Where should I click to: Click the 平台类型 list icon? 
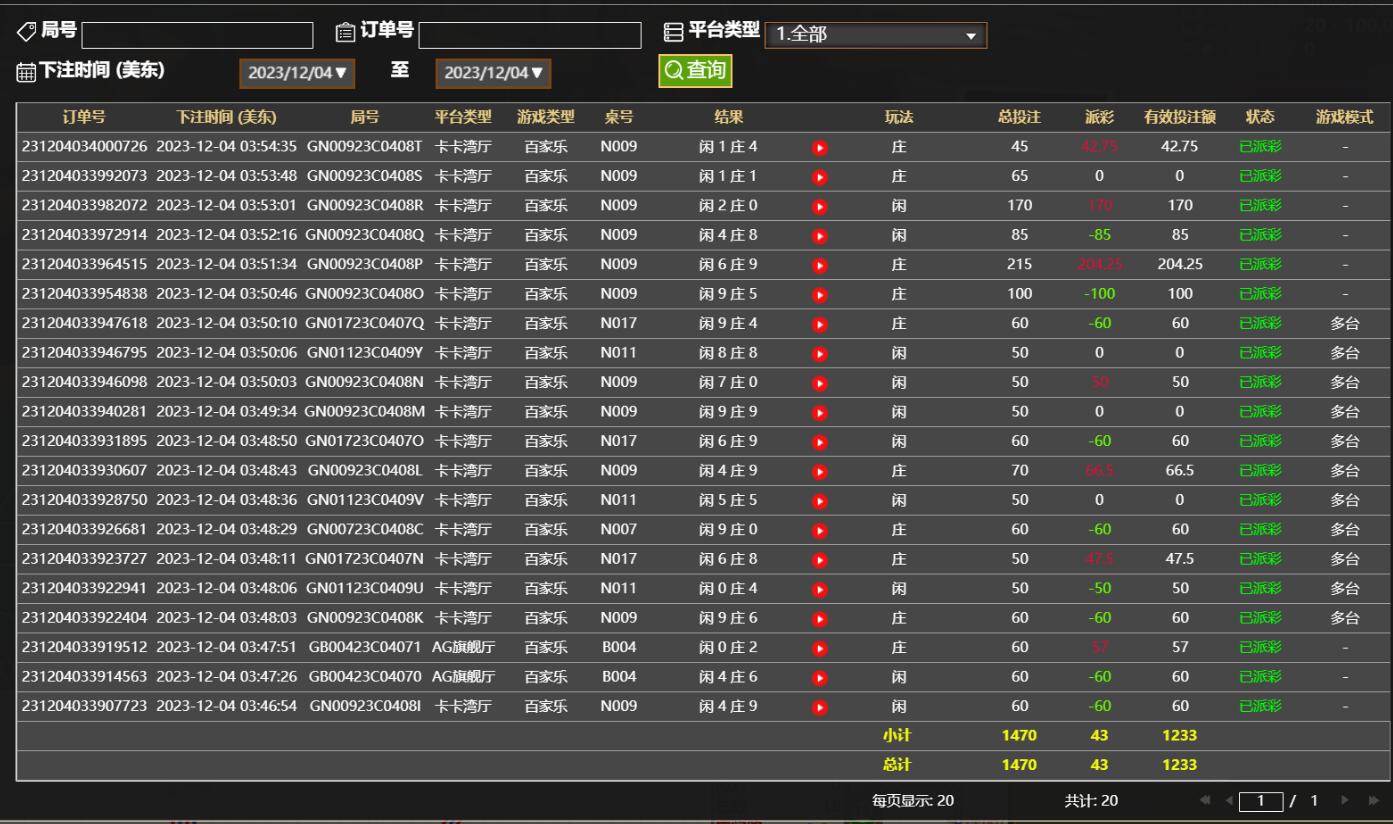click(x=674, y=33)
